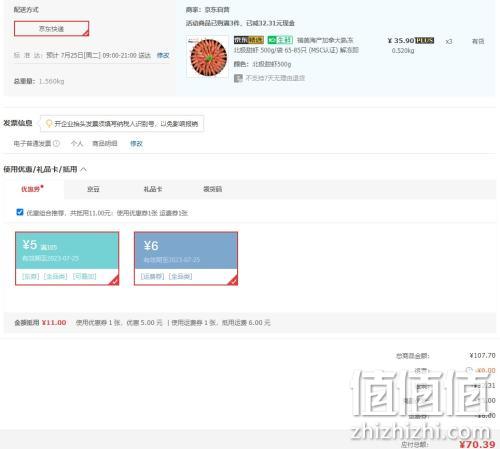Toggle the 优惠组合推荐 checkbox
The height and width of the screenshot is (449, 500).
[x=20, y=212]
